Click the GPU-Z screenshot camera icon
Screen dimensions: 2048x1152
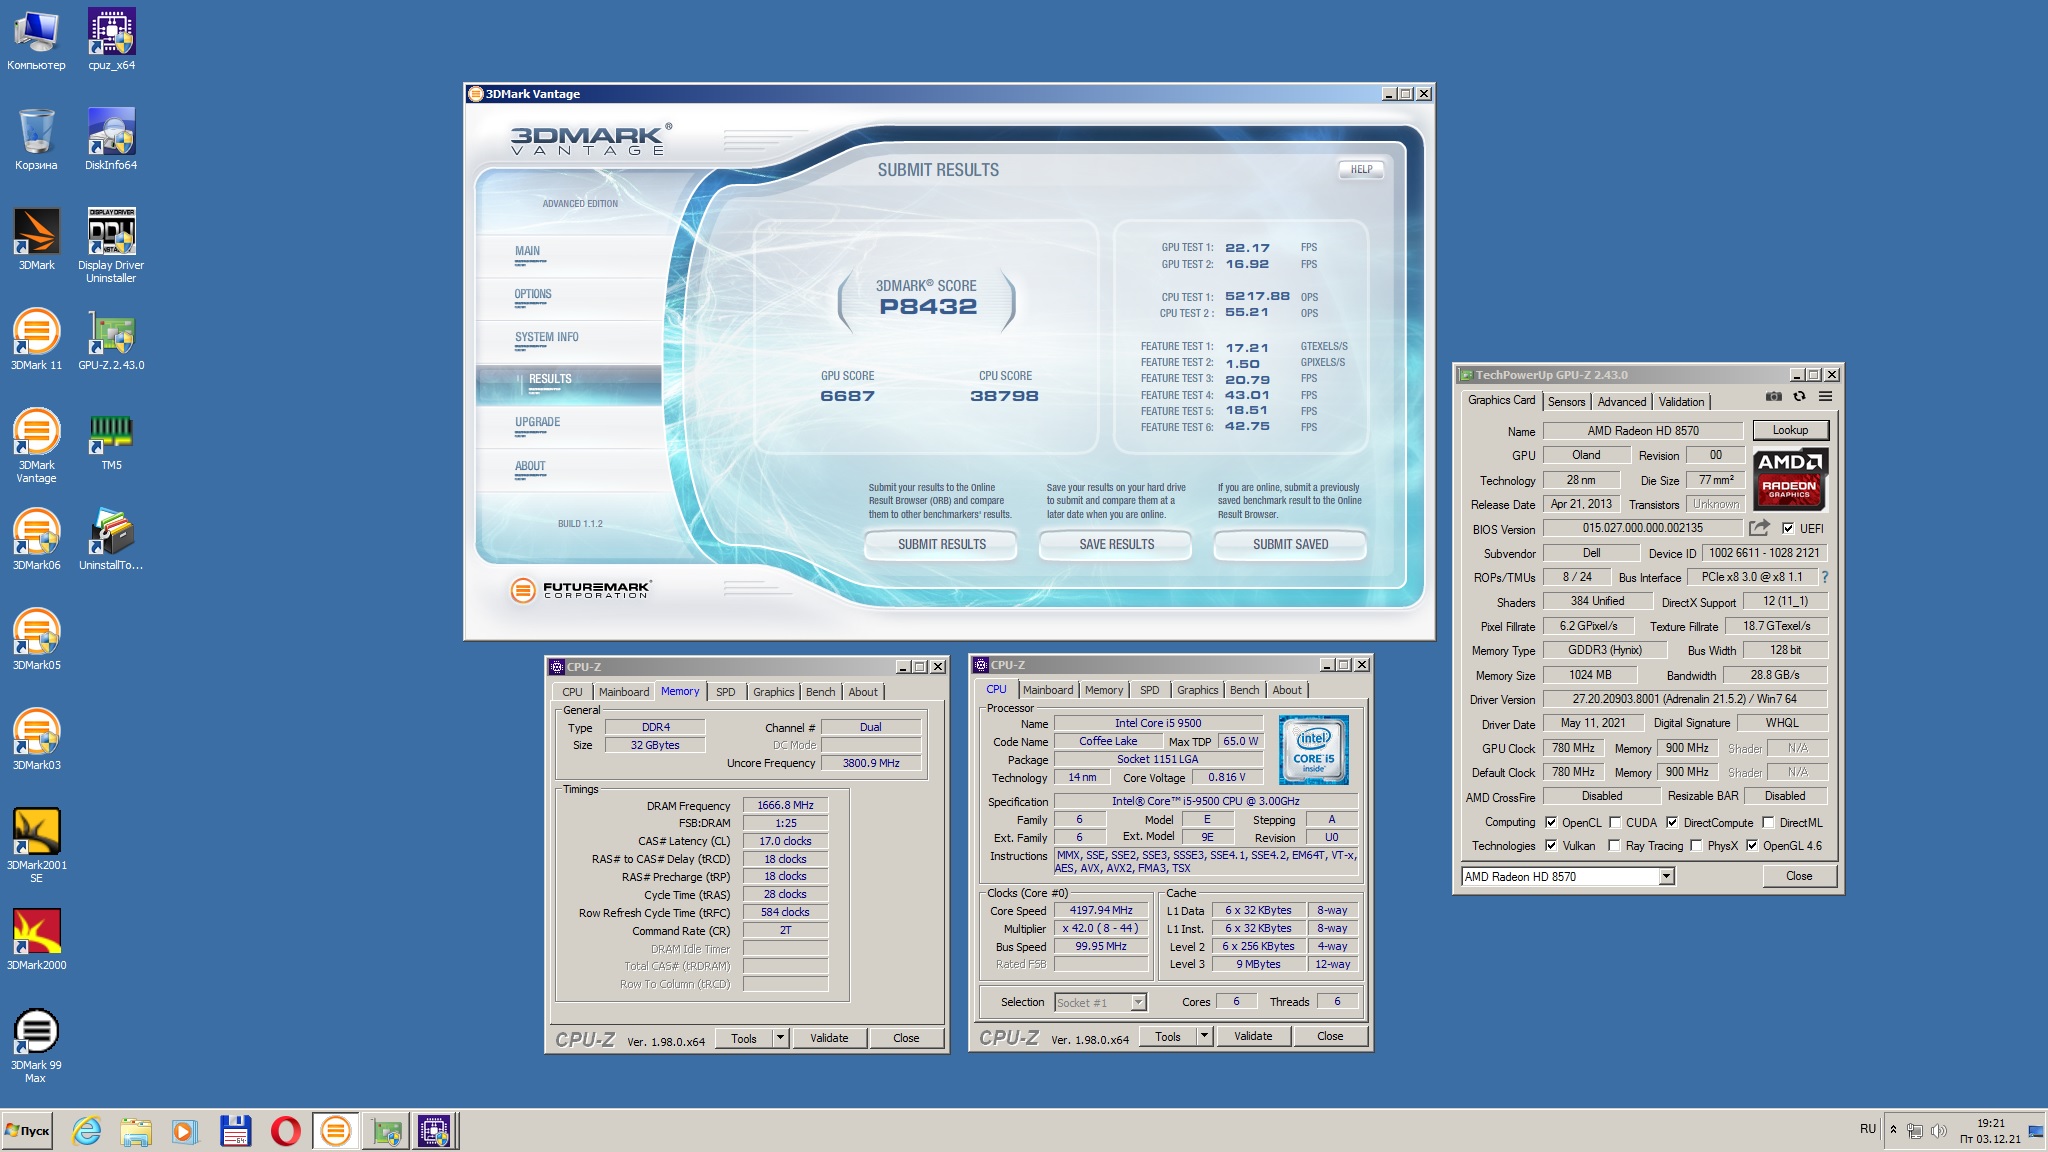click(1773, 397)
